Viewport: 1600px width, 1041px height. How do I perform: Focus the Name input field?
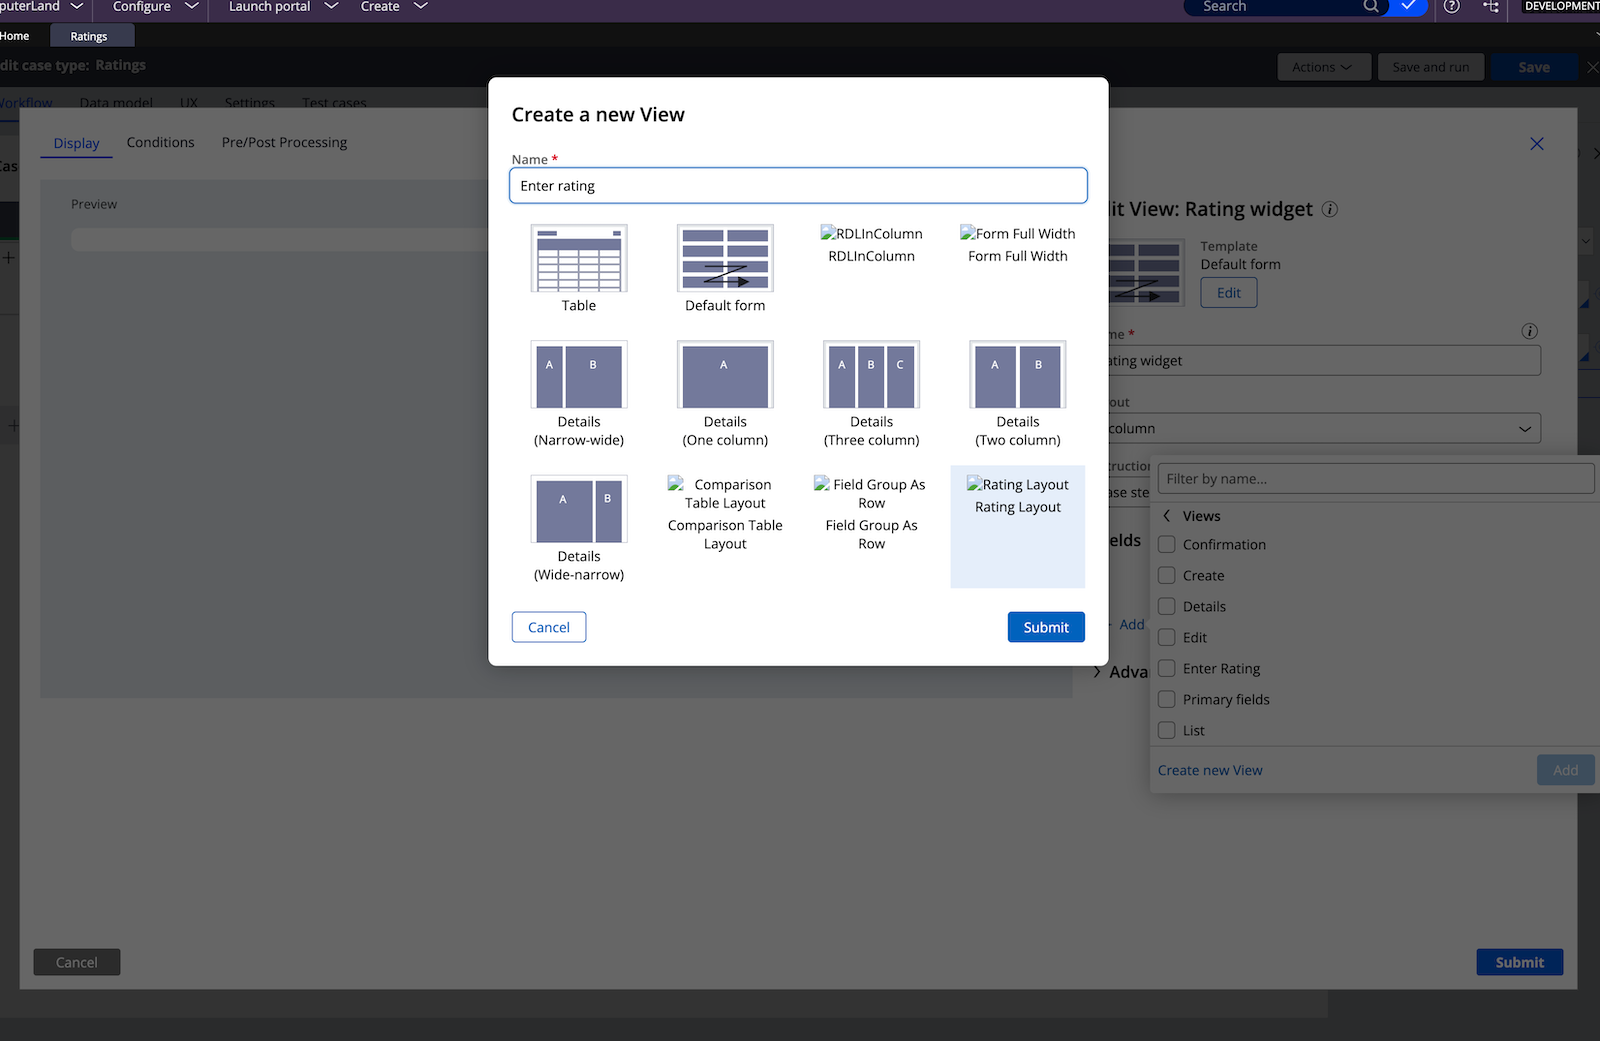click(x=798, y=186)
